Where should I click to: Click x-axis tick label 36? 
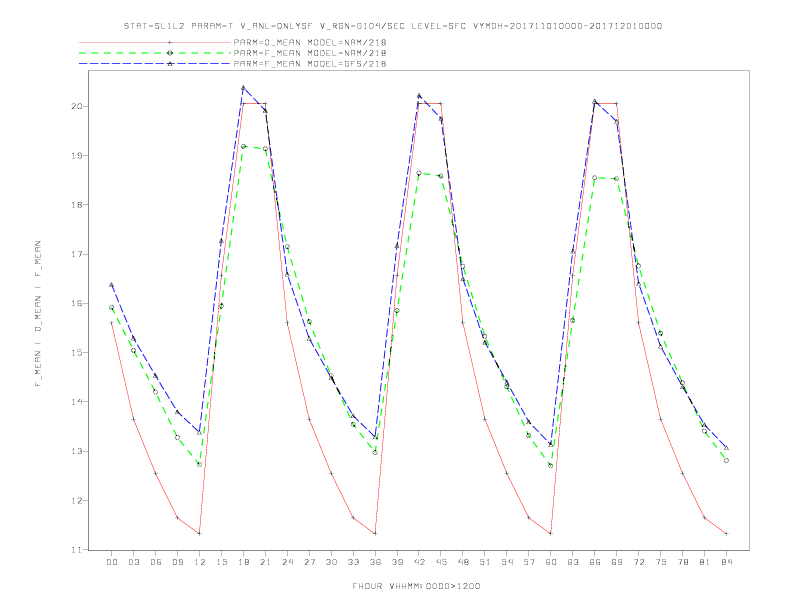coord(375,562)
